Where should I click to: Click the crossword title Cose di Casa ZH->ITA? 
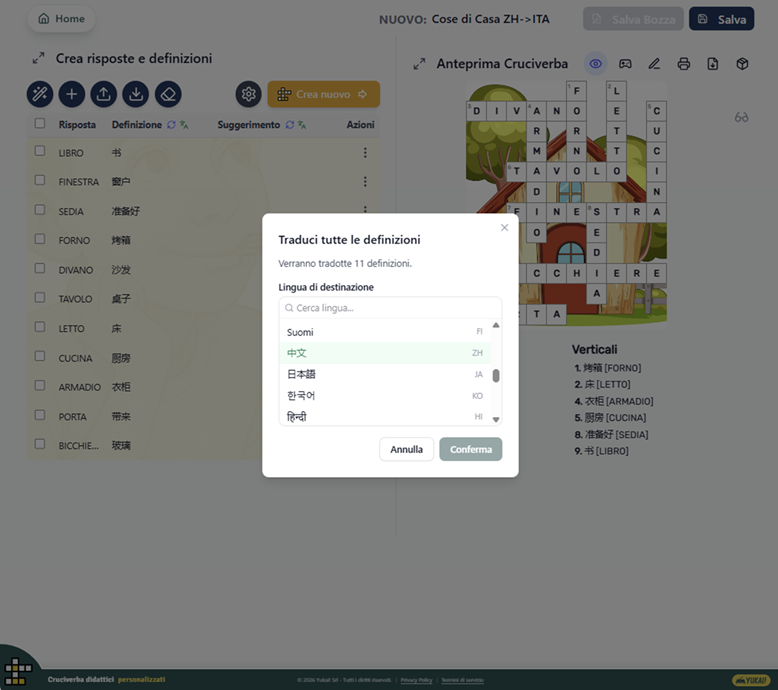pyautogui.click(x=490, y=19)
